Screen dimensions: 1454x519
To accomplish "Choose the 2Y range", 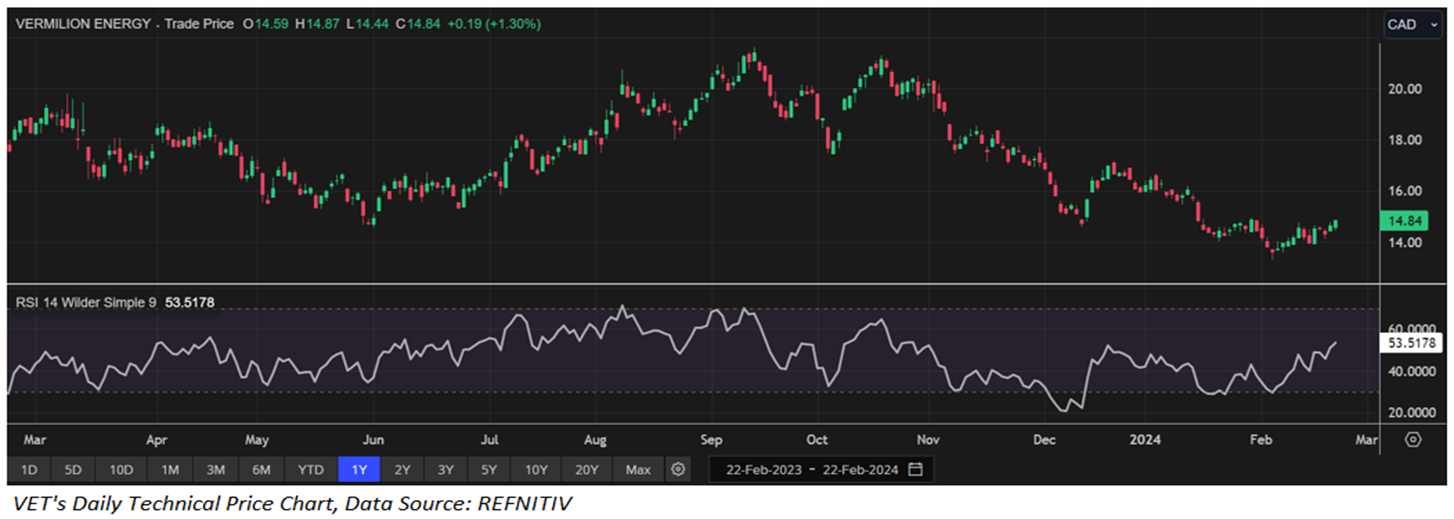I will 401,469.
